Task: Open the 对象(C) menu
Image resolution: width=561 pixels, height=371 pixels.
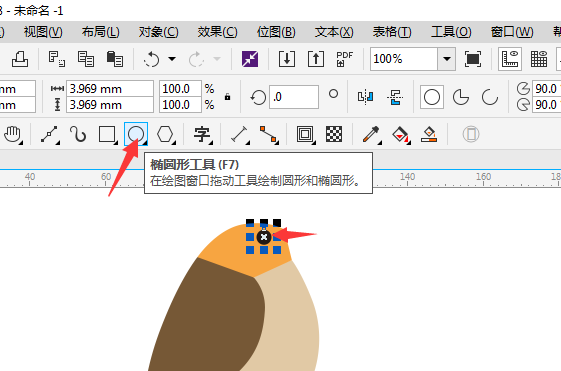Action: pos(158,32)
